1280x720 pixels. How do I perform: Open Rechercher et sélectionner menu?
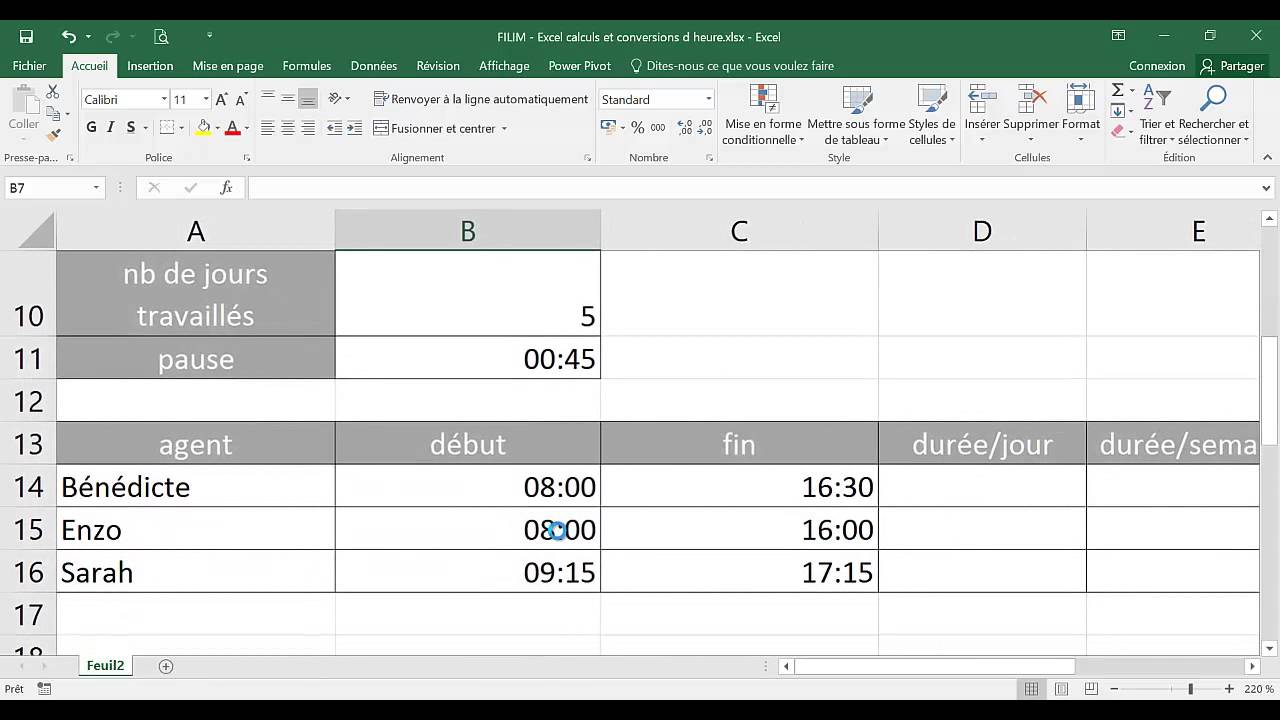point(1213,115)
